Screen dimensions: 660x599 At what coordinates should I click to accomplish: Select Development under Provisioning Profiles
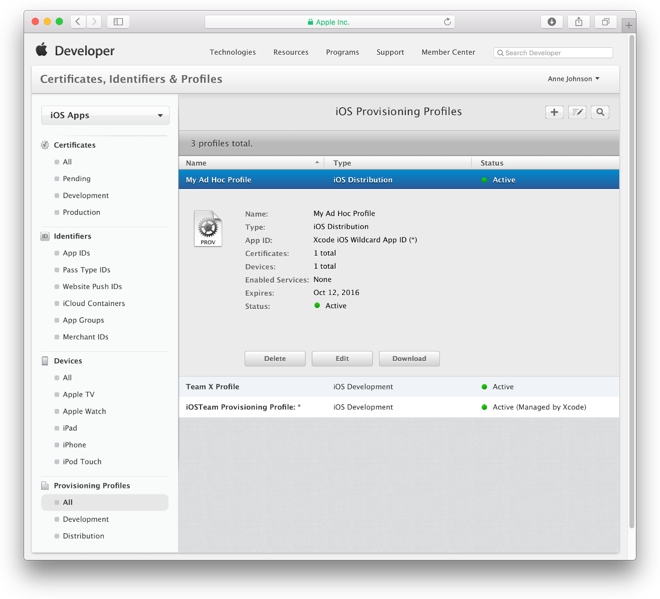coord(85,519)
